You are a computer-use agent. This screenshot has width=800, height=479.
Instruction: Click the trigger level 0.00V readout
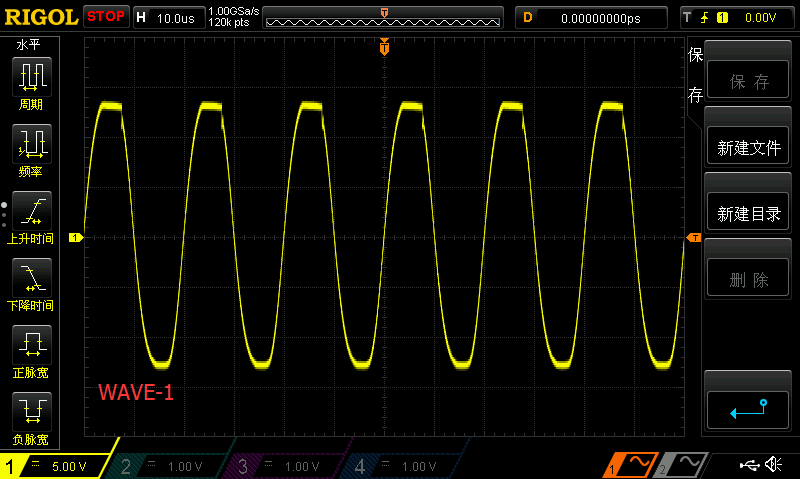(760, 18)
